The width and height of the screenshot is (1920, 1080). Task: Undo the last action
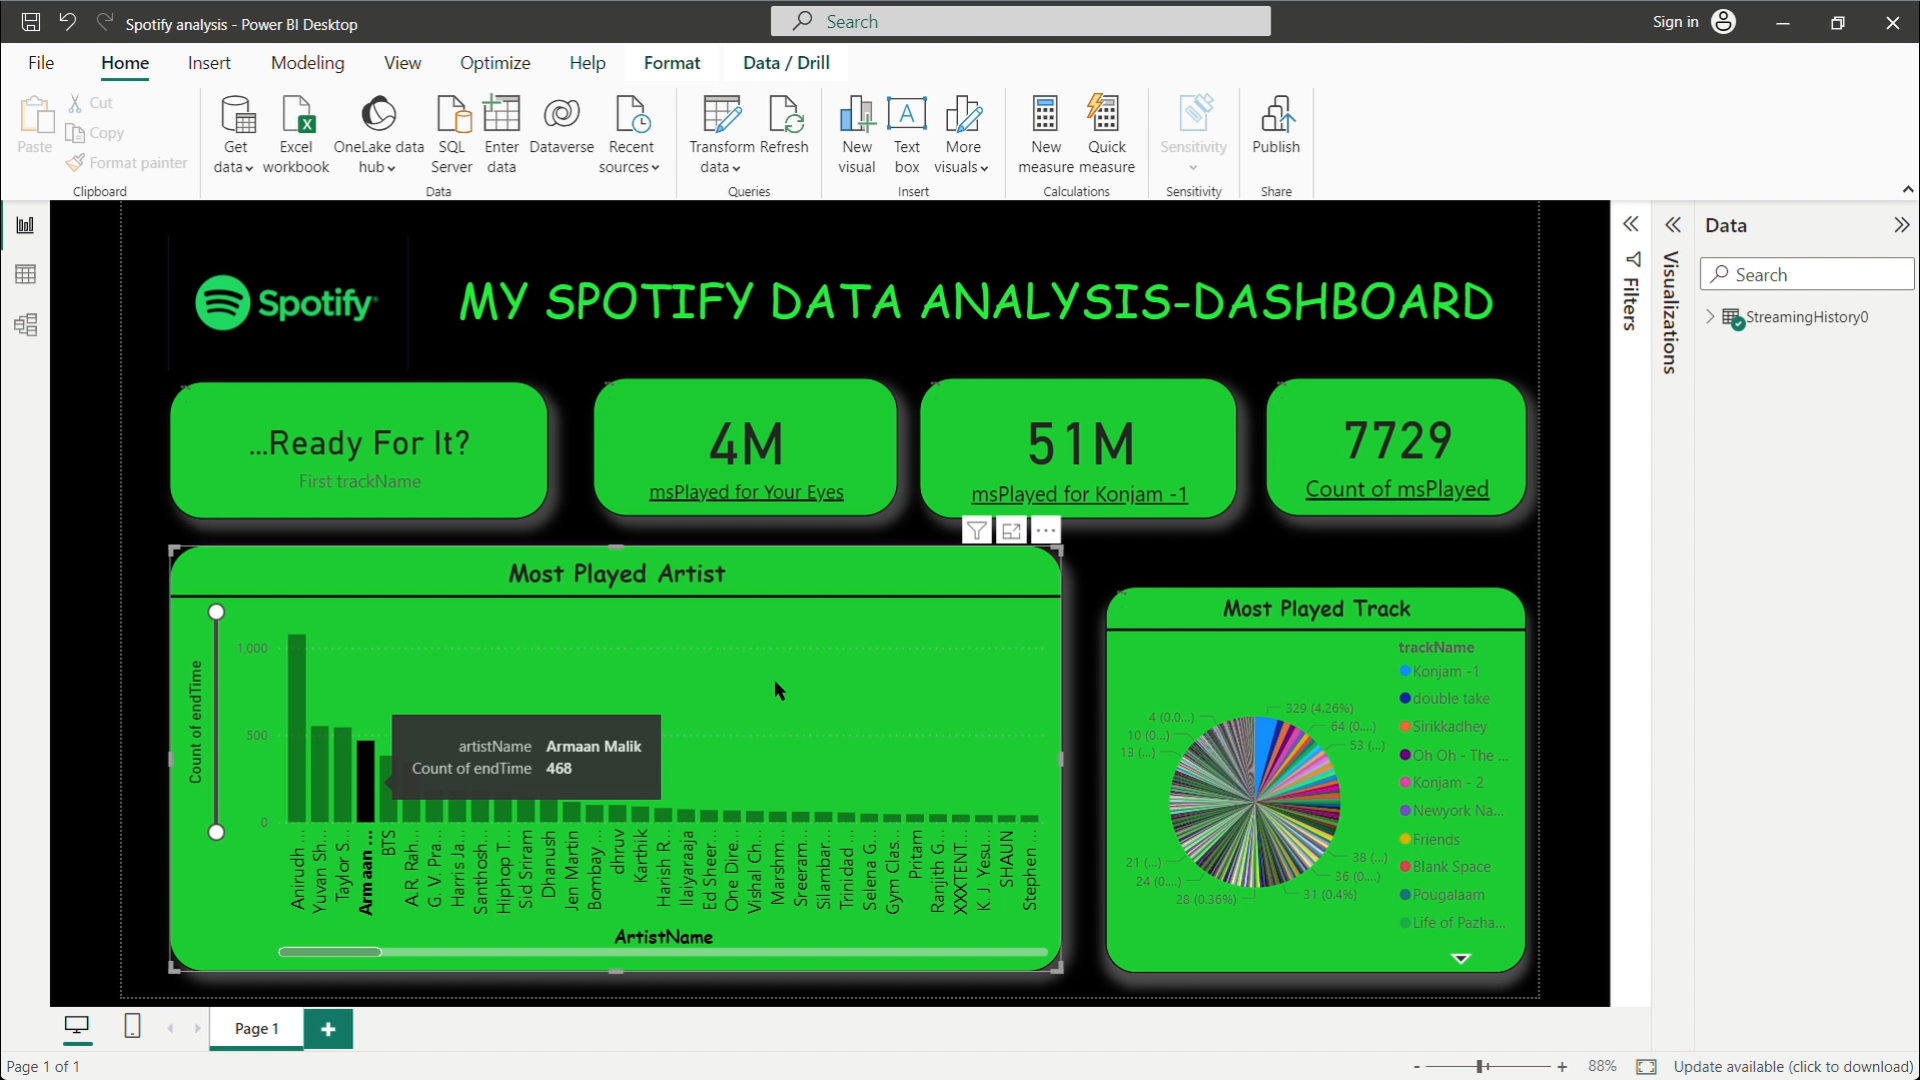click(67, 22)
